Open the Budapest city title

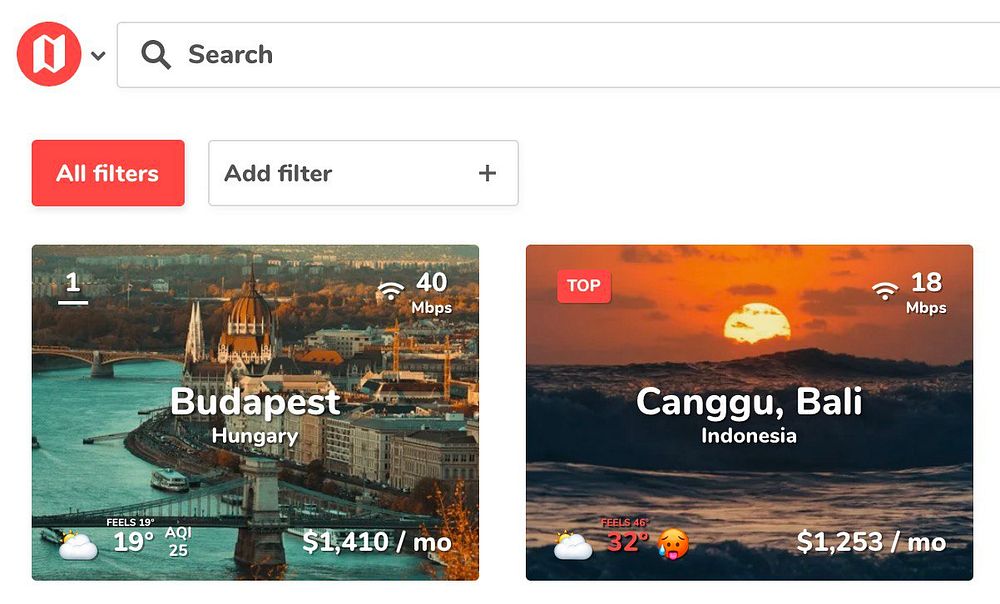[x=255, y=402]
